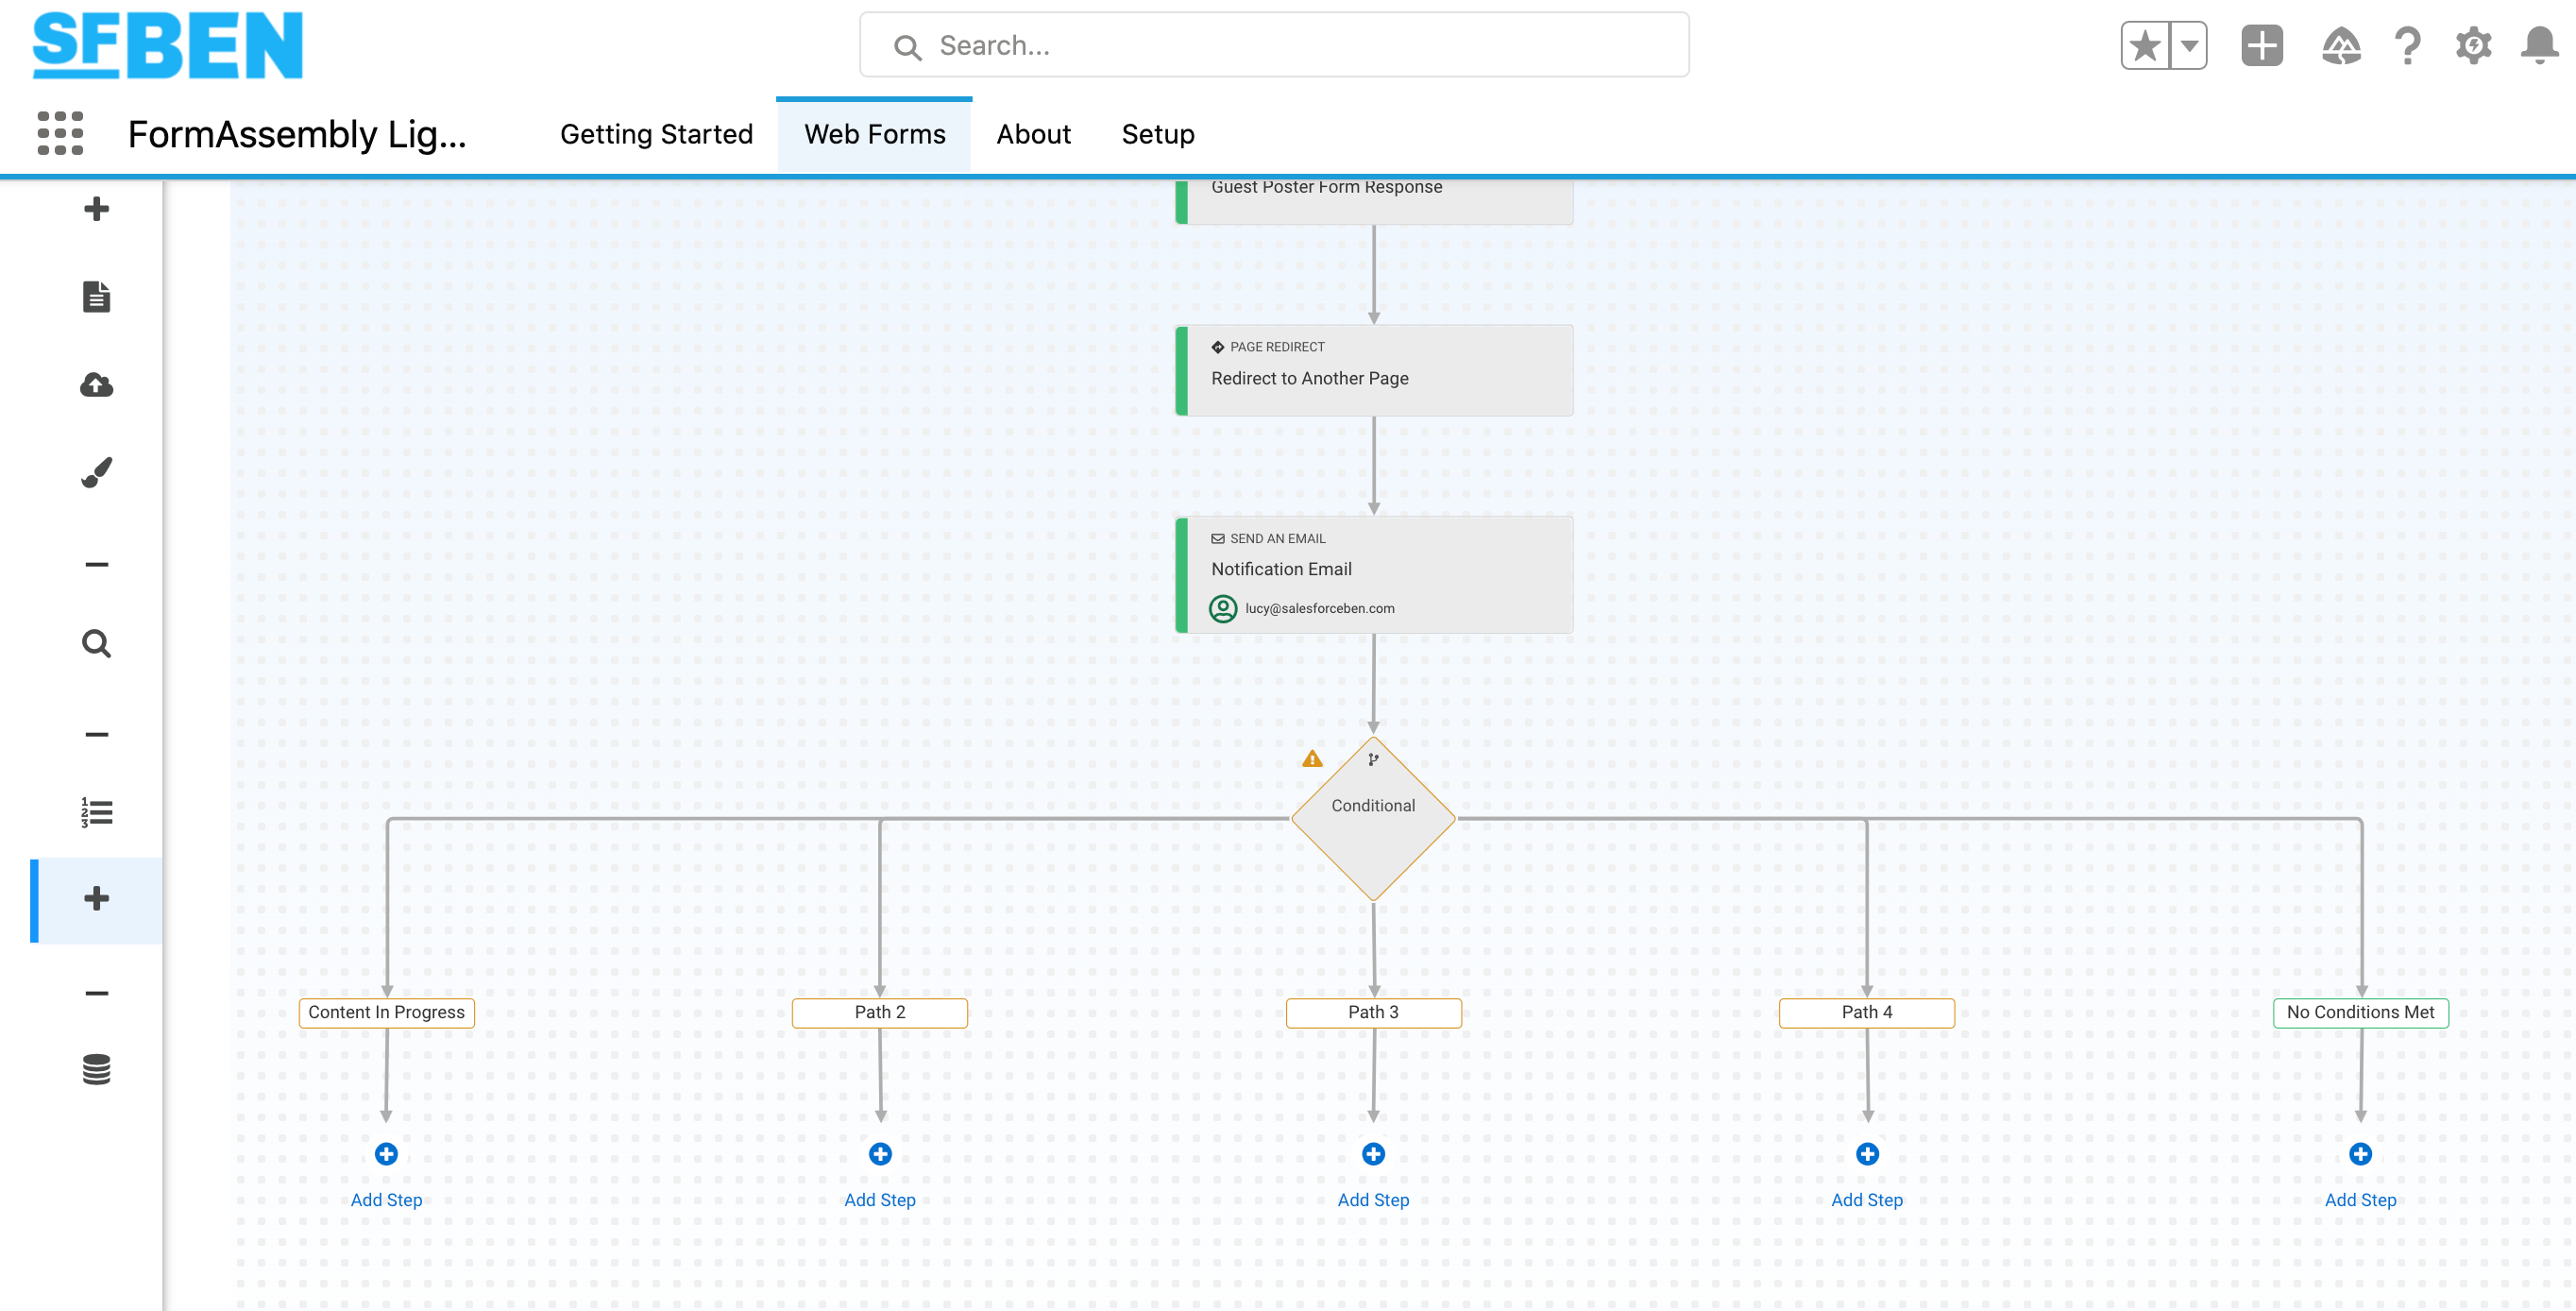Viewport: 2576px width, 1311px height.
Task: Click the cloud upload icon in sidebar
Action: (96, 385)
